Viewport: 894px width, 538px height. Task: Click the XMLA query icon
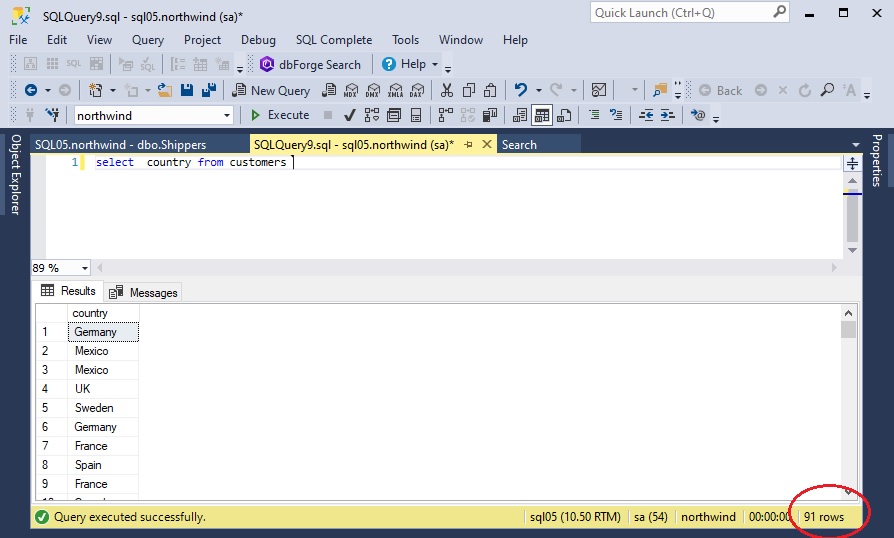coord(395,90)
